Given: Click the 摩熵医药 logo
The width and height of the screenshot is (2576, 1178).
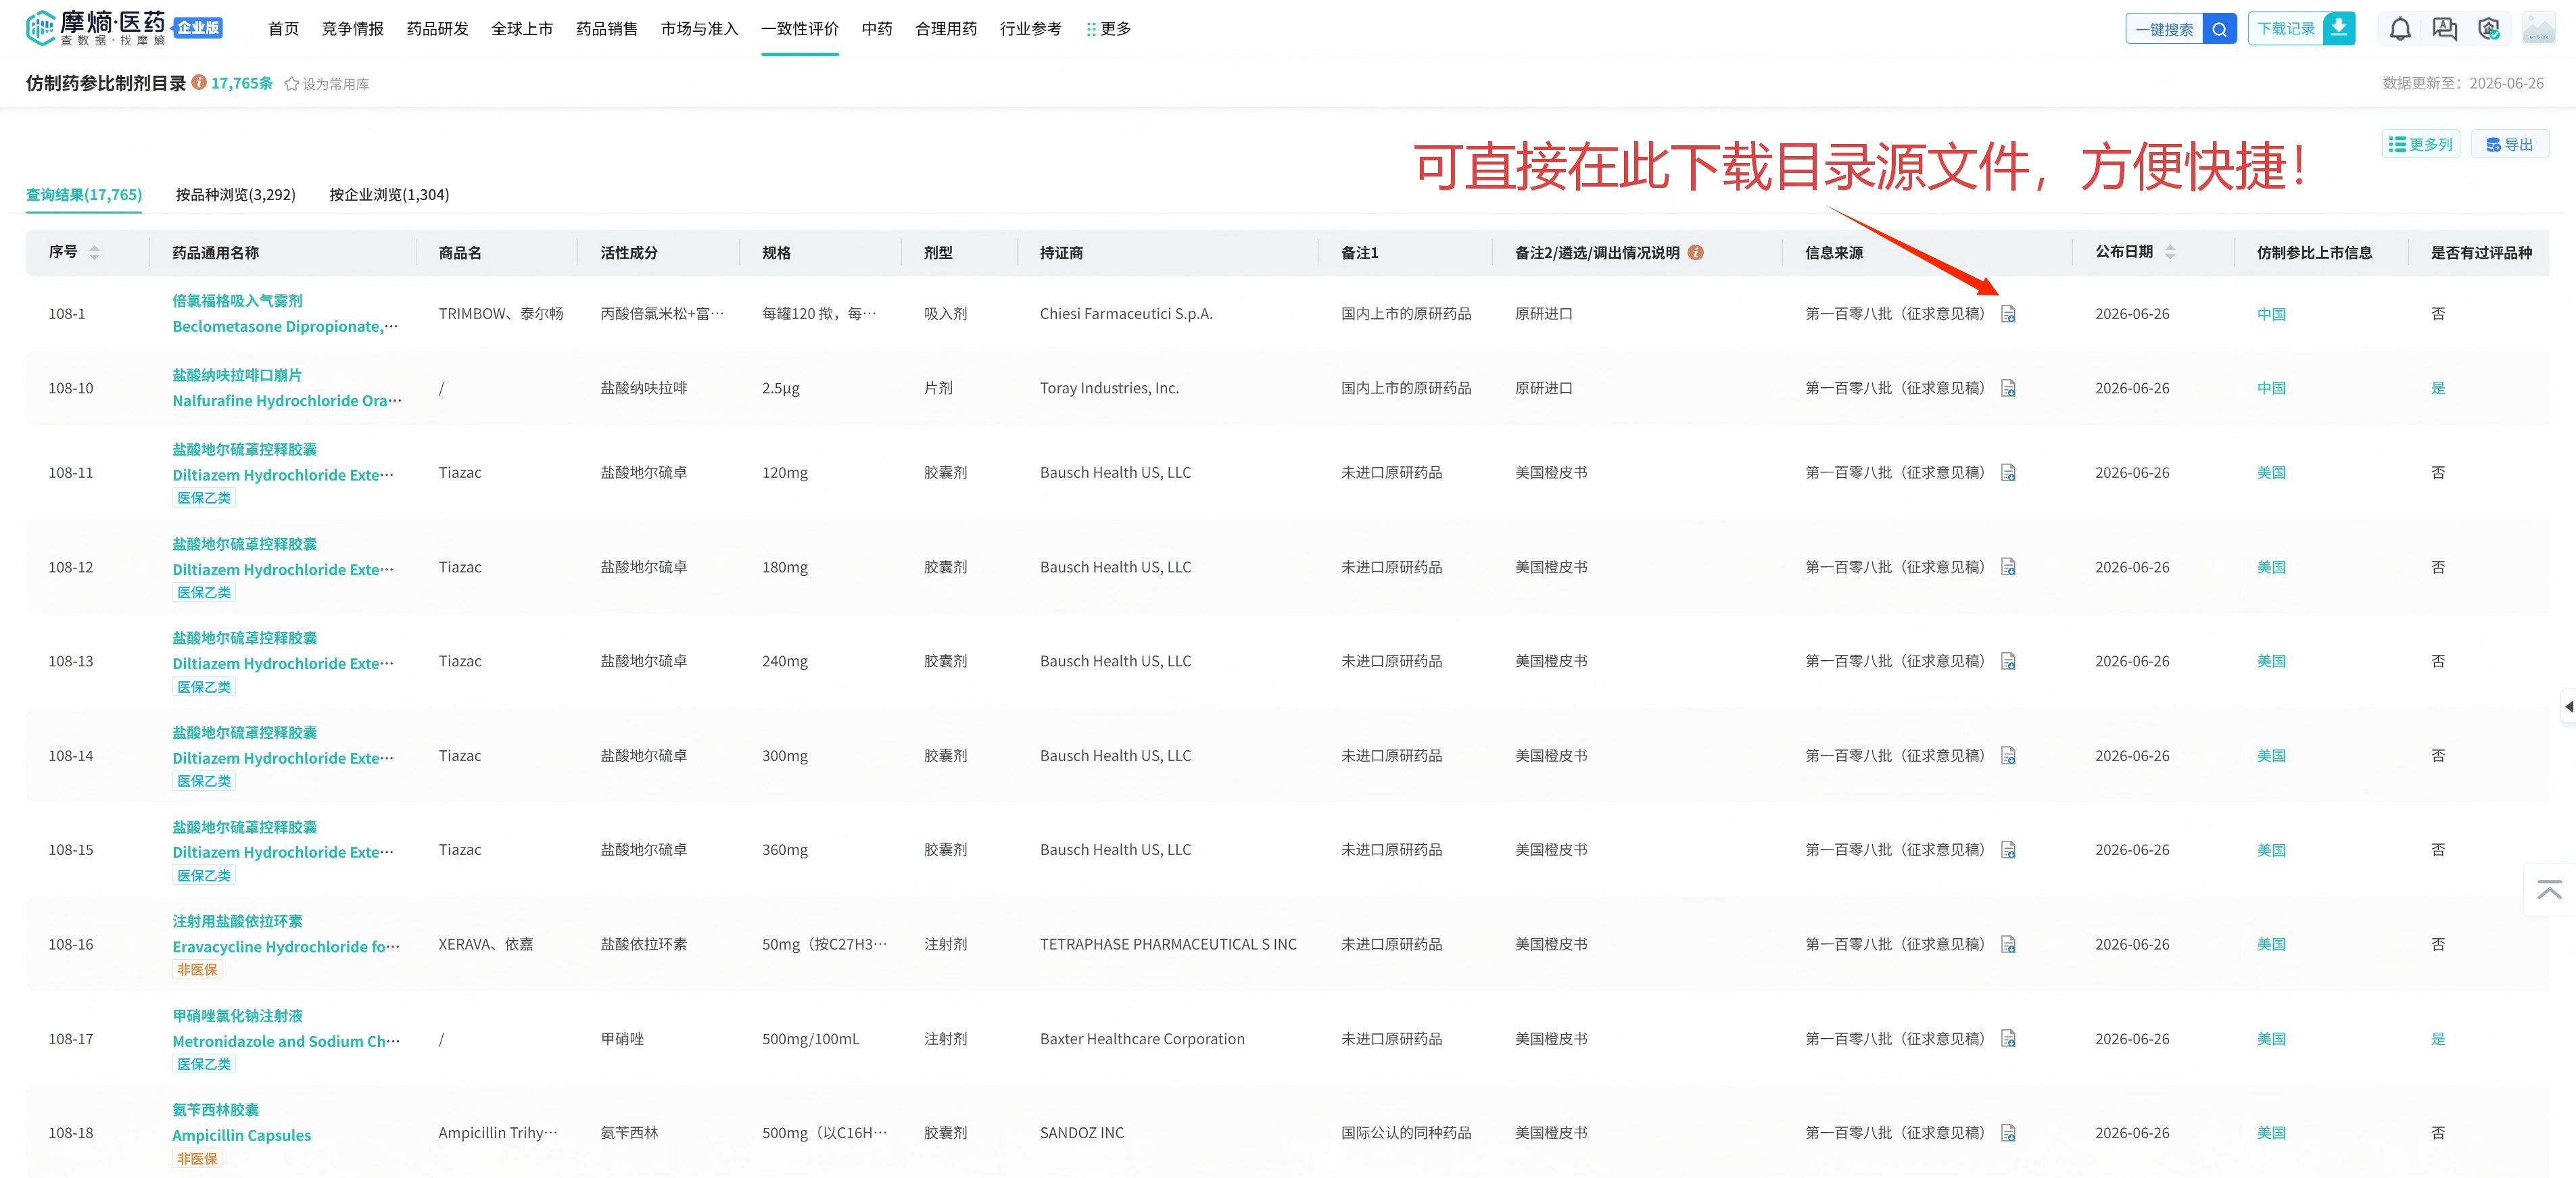Looking at the screenshot, I should coord(96,28).
